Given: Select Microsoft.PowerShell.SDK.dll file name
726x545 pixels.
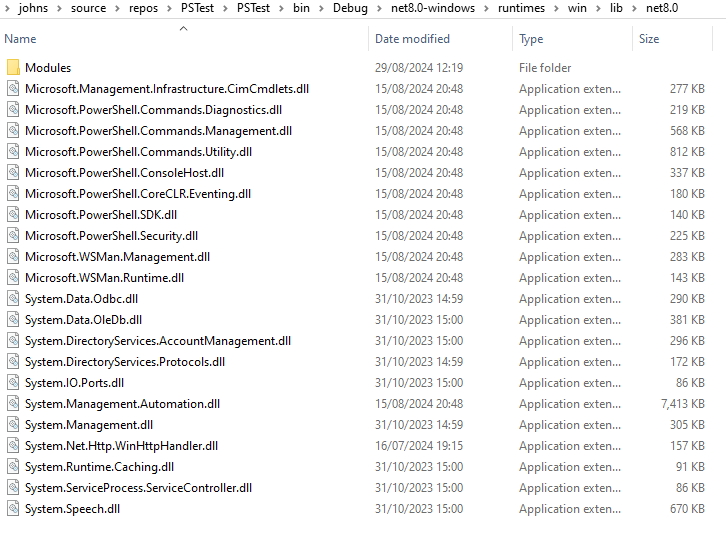Looking at the screenshot, I should click(101, 214).
